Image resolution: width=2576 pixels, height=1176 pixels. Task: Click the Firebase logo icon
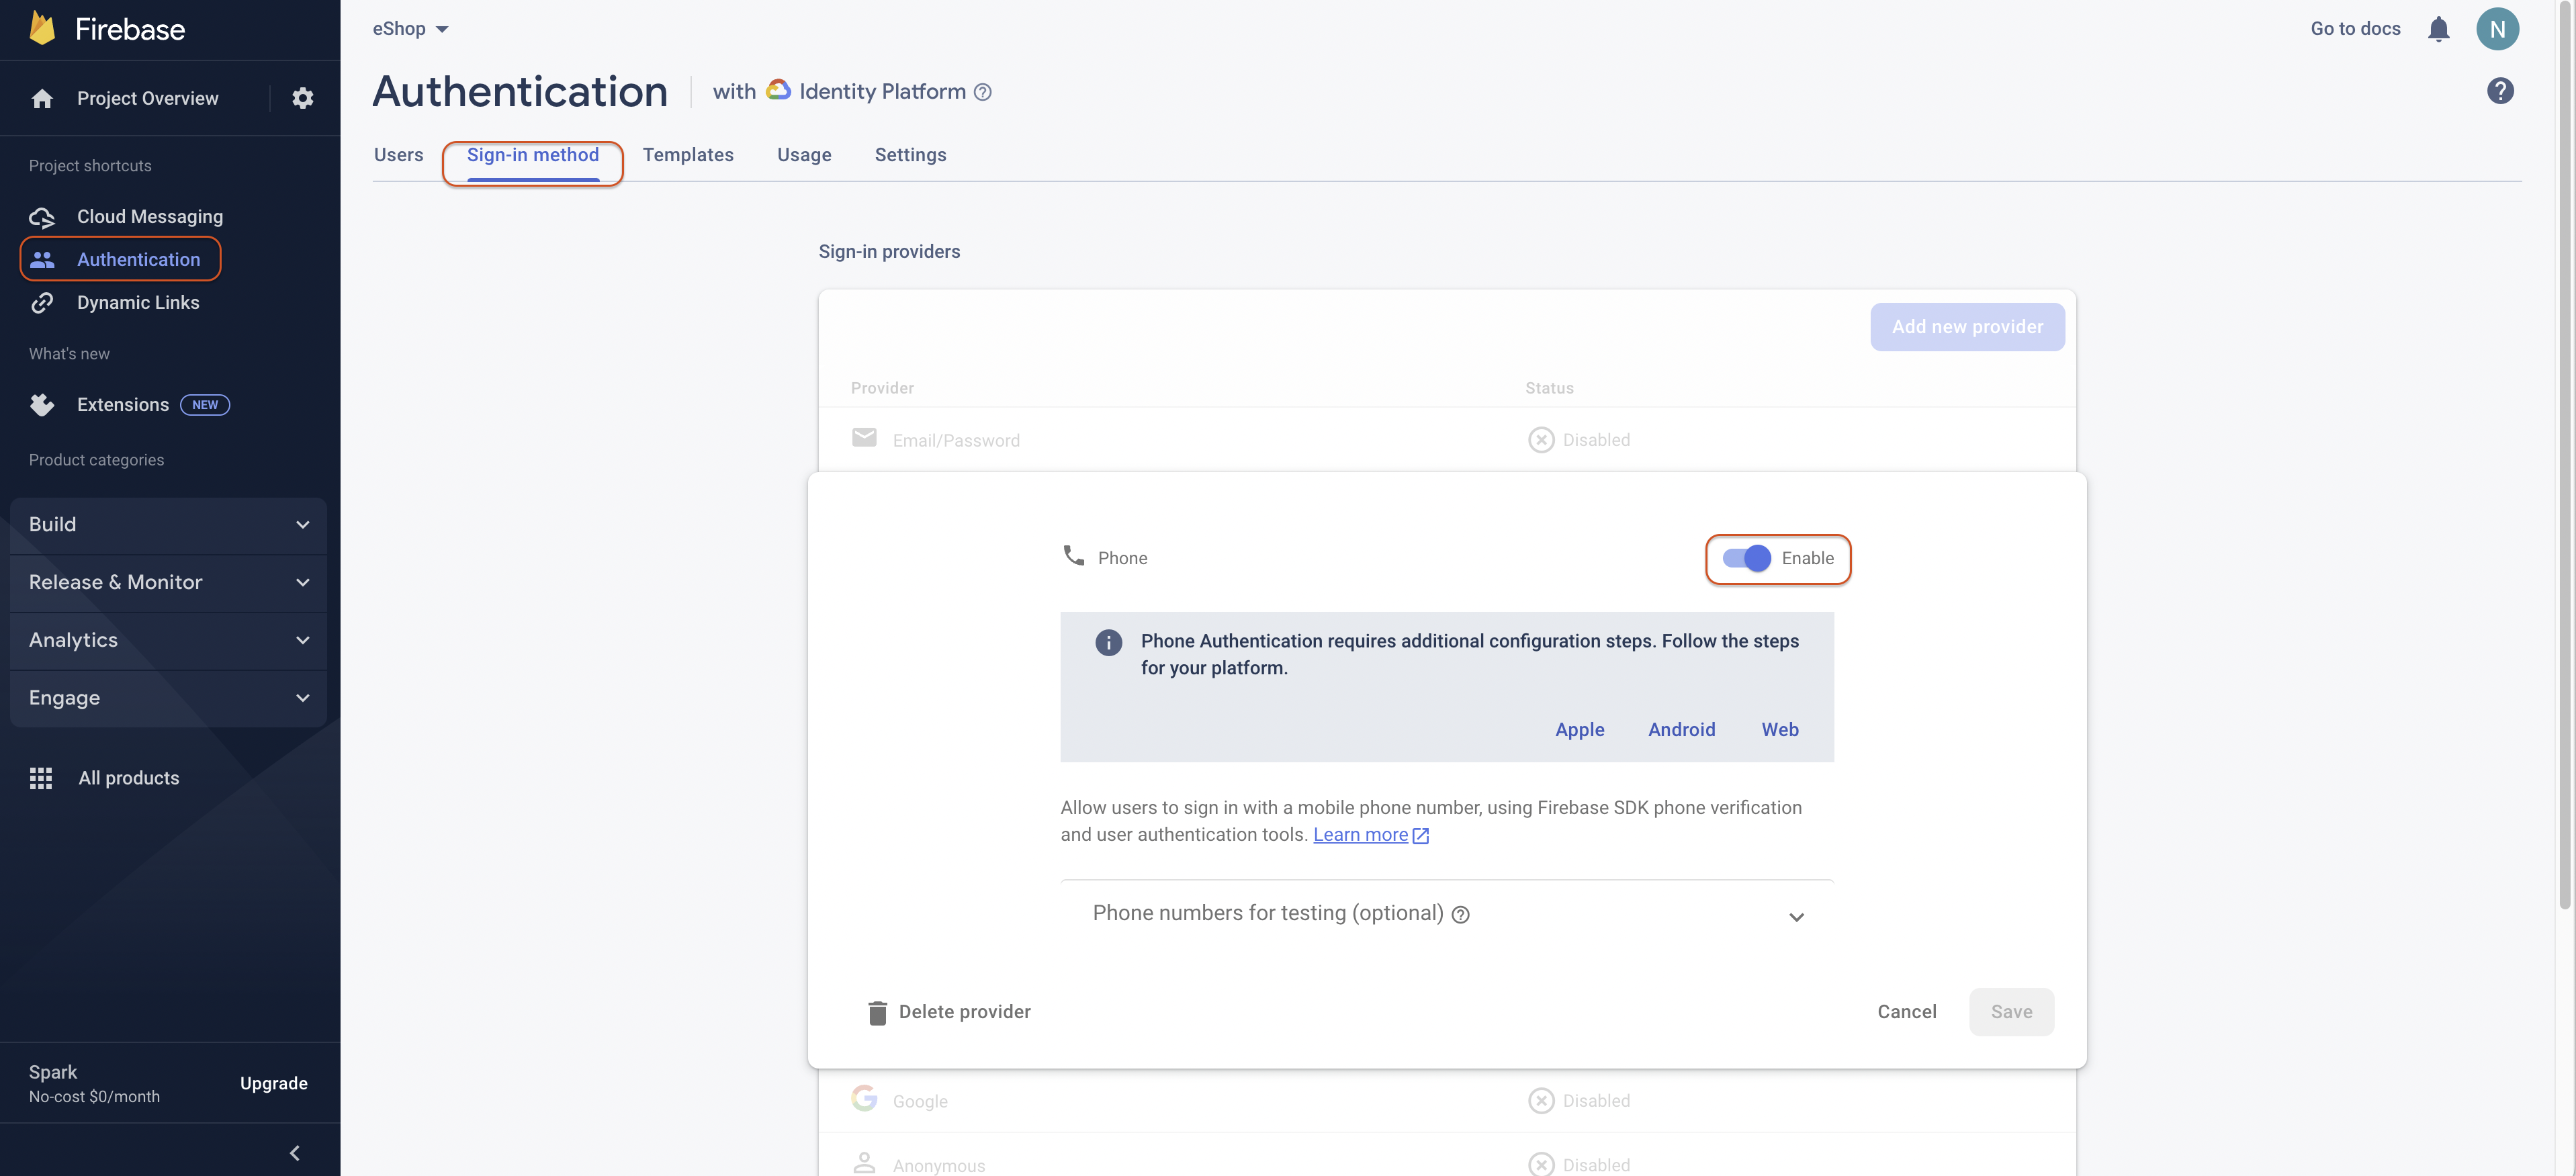42,28
